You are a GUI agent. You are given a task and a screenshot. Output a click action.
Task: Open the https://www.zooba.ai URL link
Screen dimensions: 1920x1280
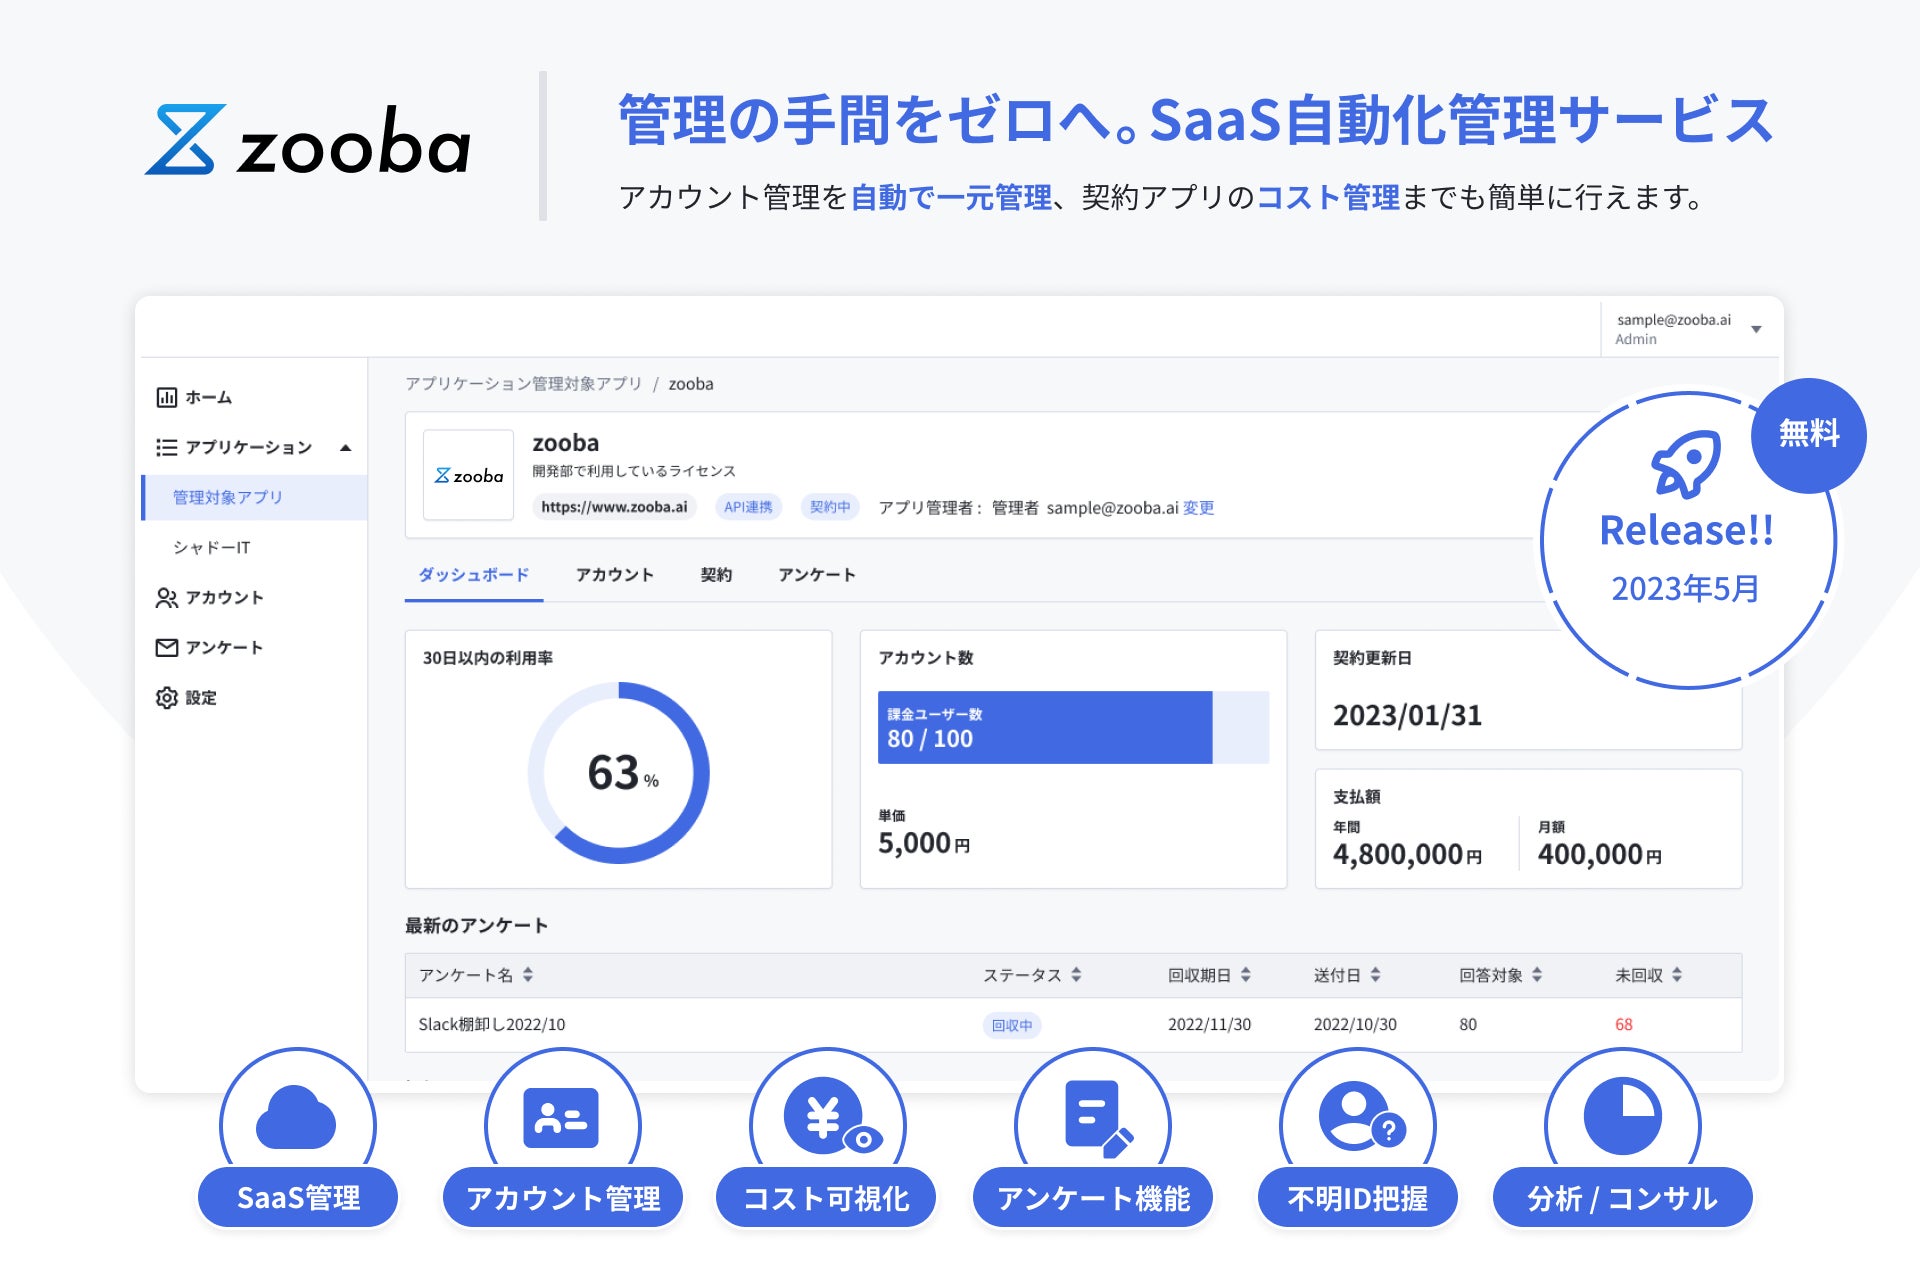[x=614, y=507]
